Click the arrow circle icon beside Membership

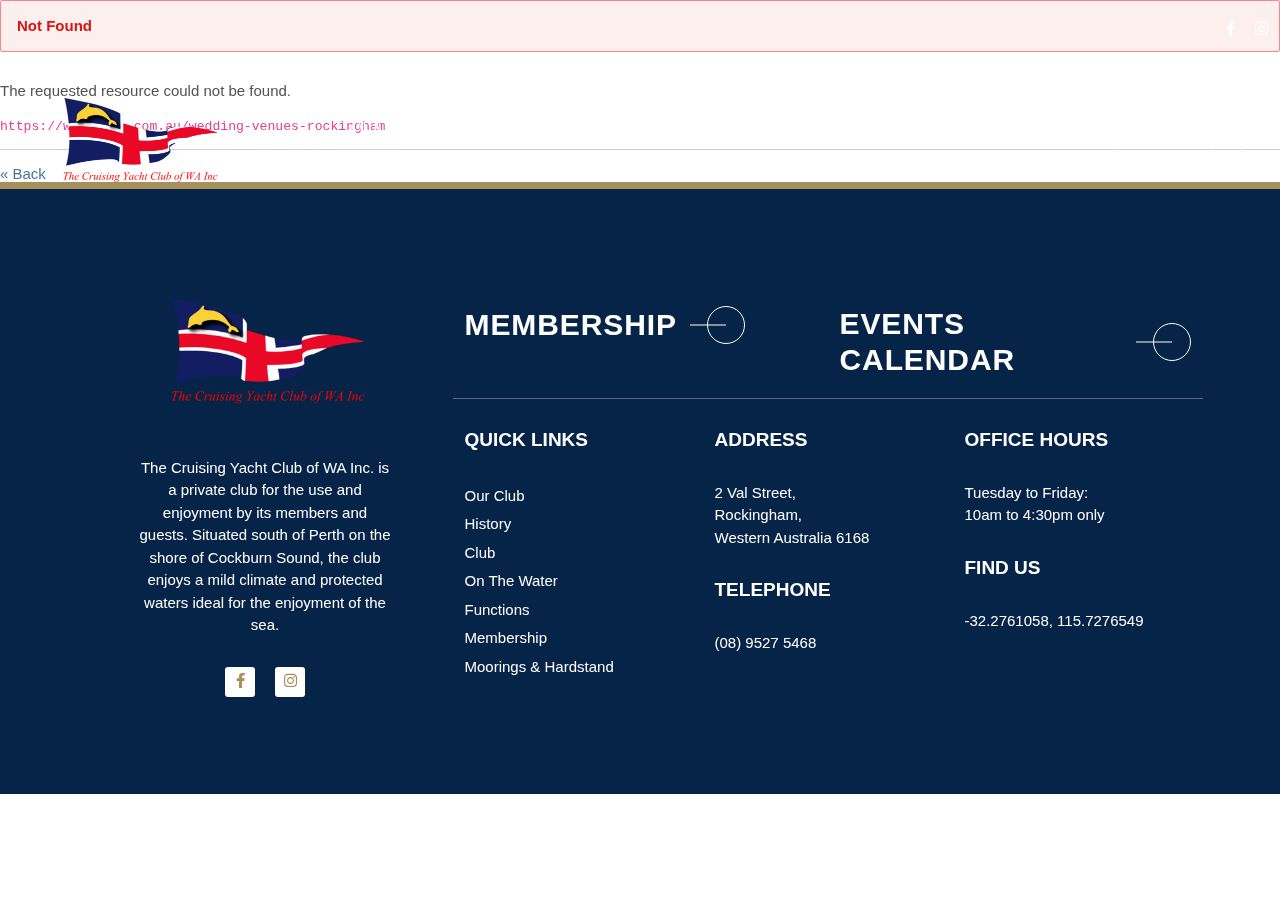click(x=718, y=325)
